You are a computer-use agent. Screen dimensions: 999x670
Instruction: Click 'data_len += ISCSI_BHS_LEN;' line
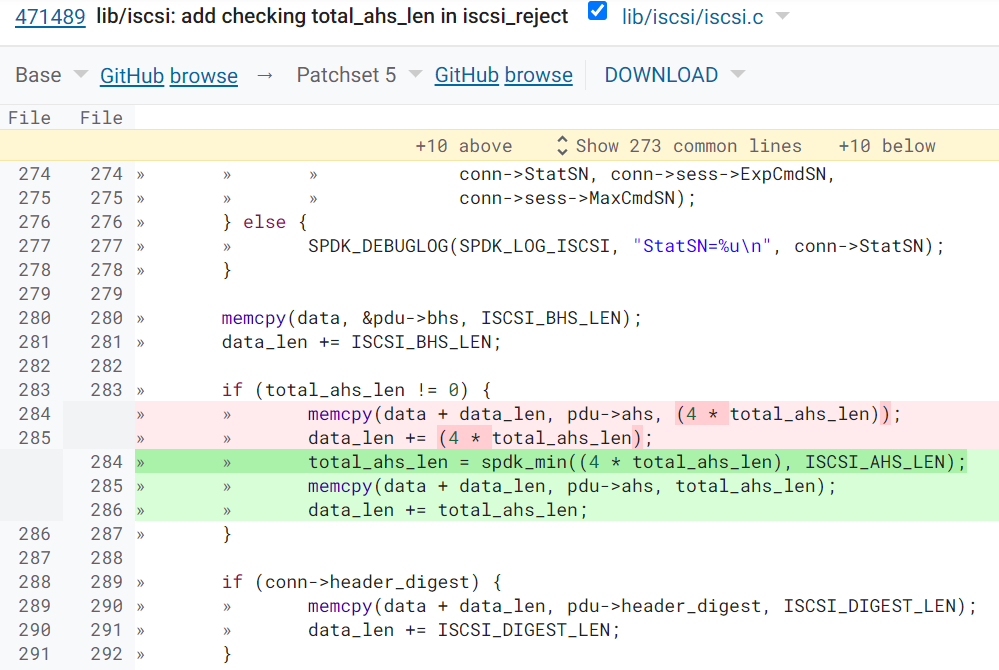click(361, 342)
